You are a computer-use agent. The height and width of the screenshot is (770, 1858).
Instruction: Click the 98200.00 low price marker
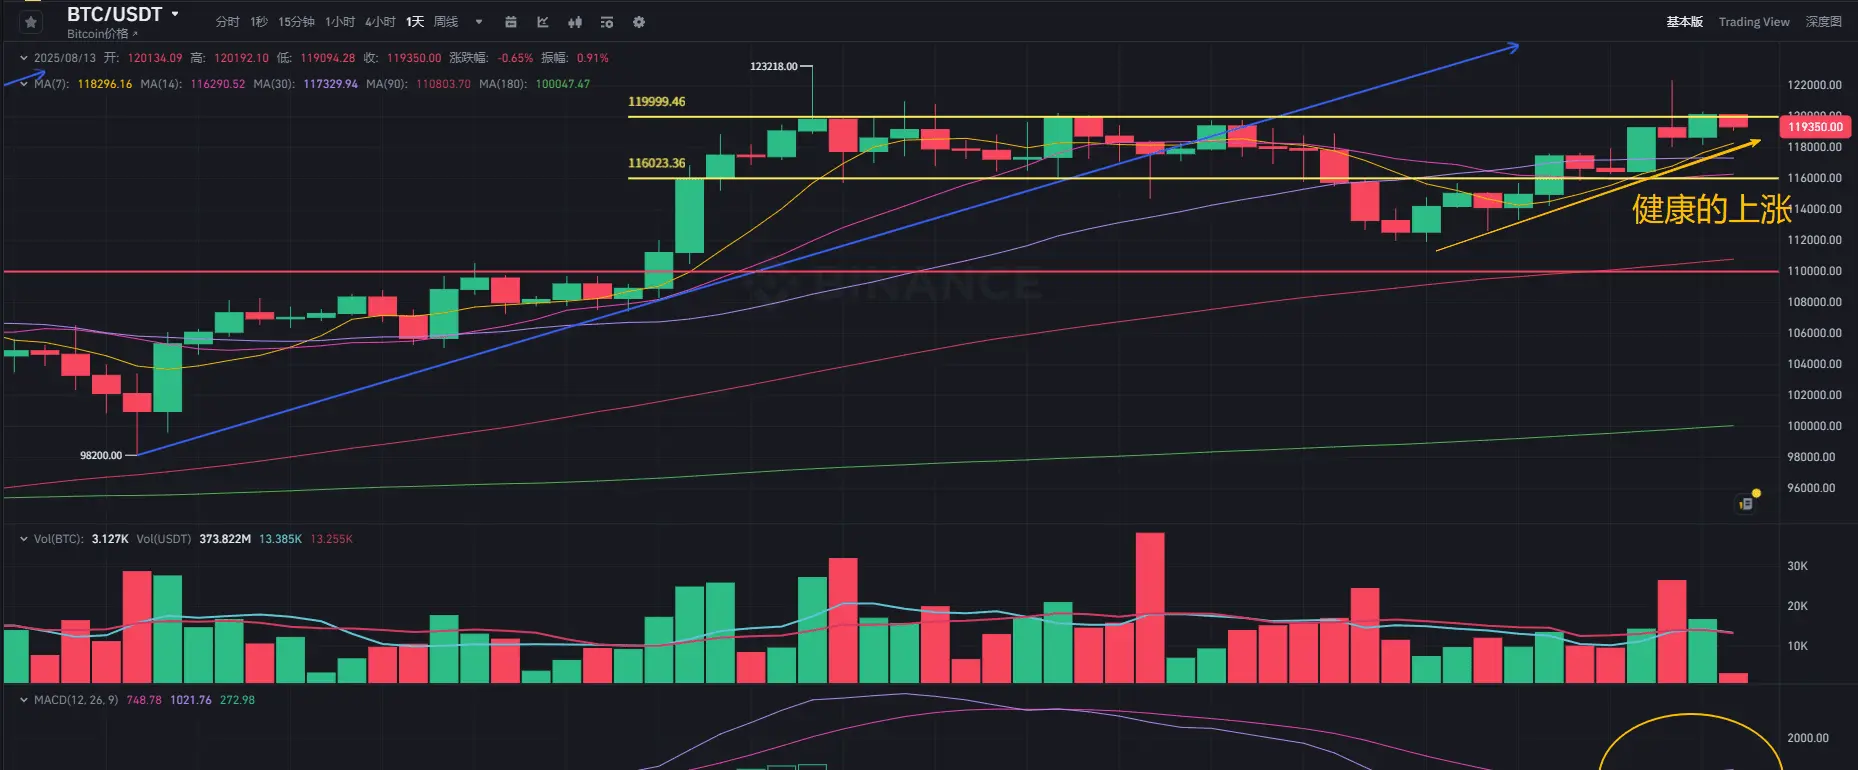click(101, 455)
